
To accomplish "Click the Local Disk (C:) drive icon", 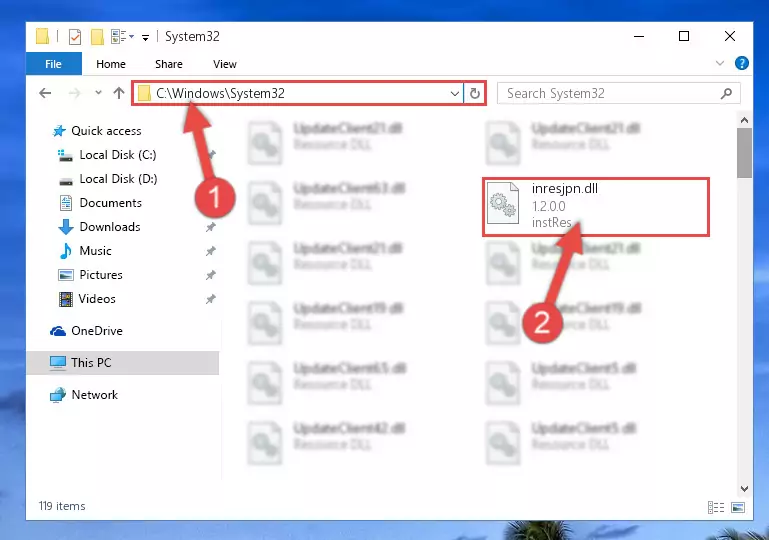I will (65, 155).
